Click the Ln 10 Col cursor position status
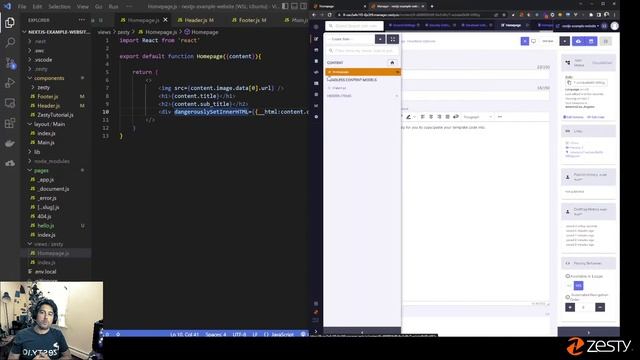Screen dimensions: 640x360 184,334
